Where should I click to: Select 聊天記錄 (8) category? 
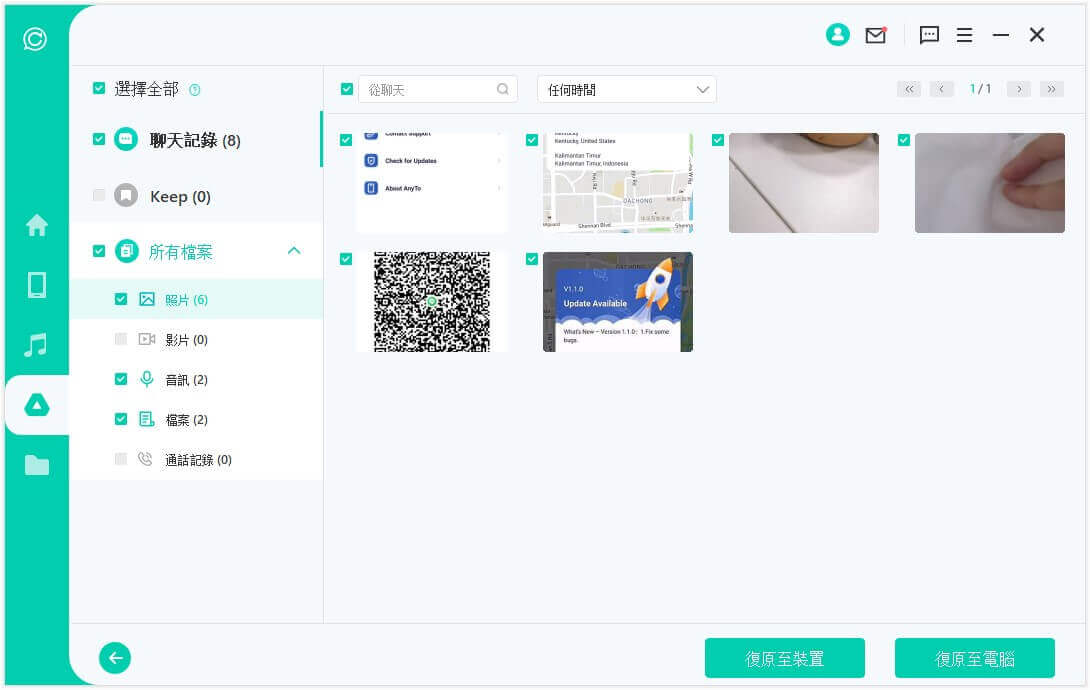196,140
